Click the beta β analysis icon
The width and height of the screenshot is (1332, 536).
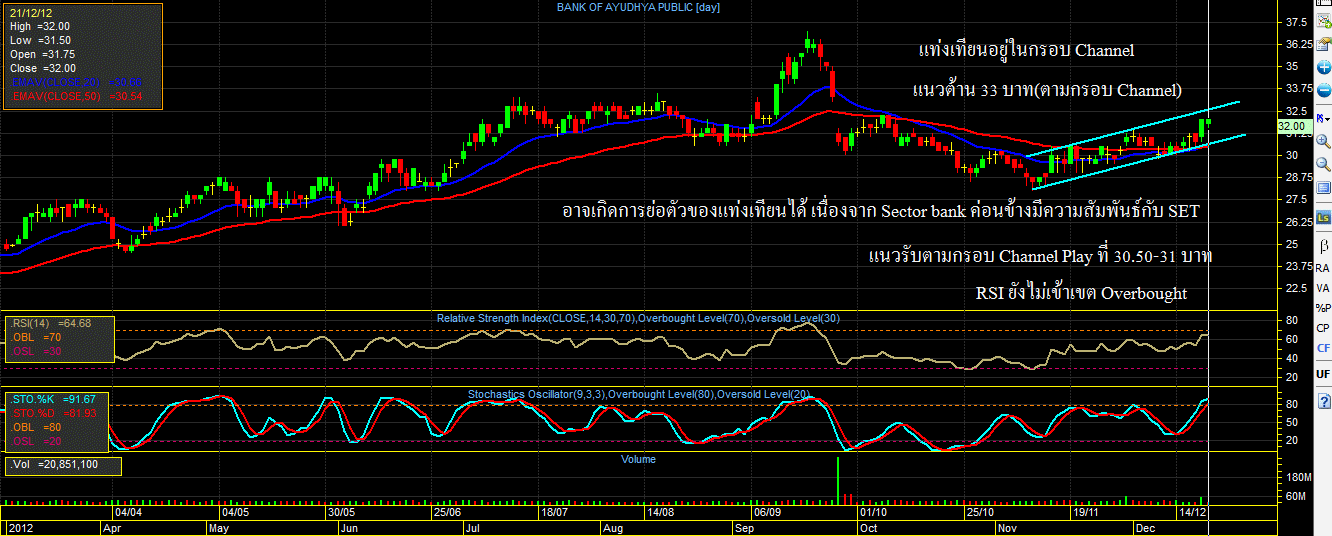coord(1324,244)
